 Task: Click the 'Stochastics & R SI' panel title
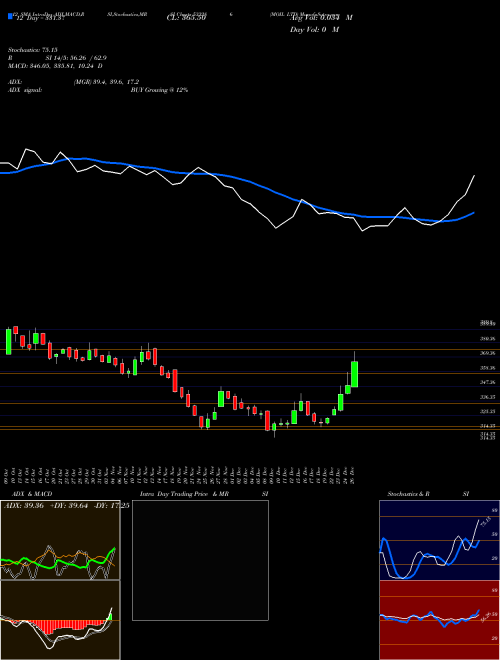point(428,494)
